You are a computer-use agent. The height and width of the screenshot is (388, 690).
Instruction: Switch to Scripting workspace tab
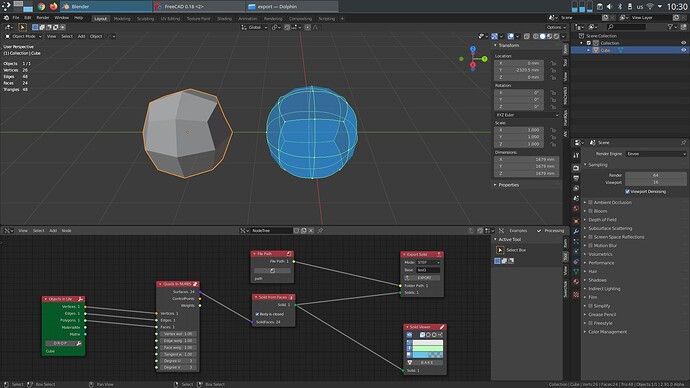click(x=327, y=18)
